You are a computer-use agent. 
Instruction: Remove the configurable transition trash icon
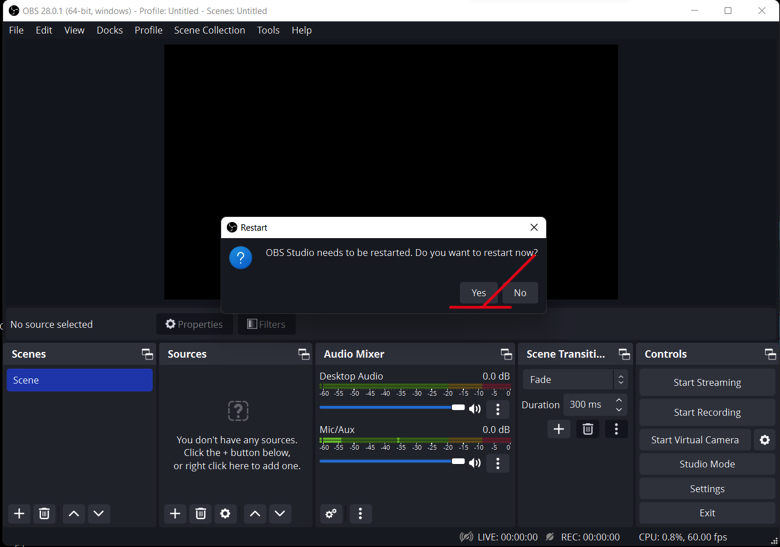tap(587, 429)
